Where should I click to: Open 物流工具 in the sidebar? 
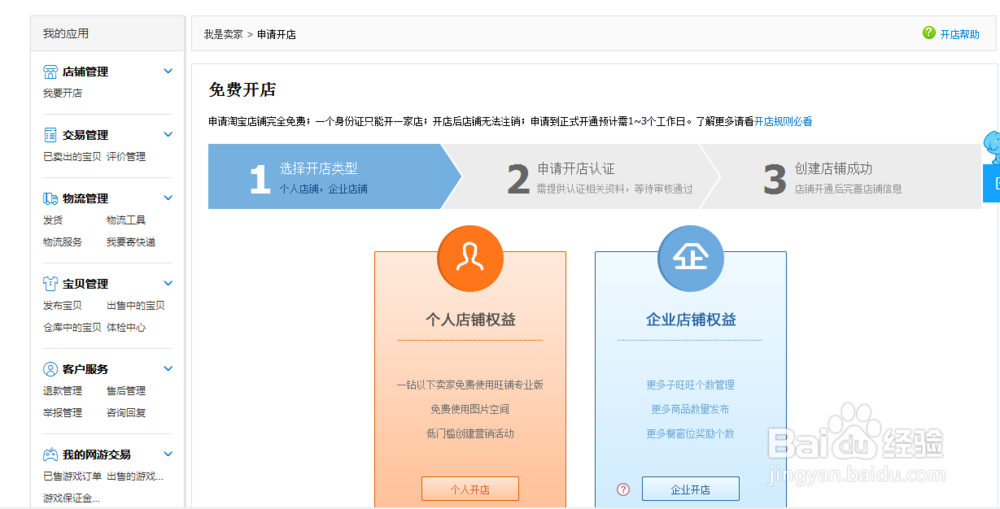(x=126, y=220)
